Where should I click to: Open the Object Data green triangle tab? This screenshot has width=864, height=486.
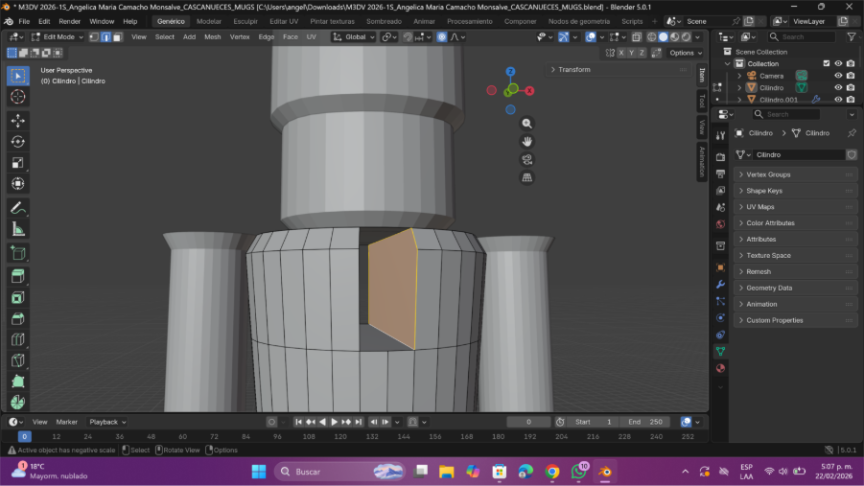click(720, 351)
